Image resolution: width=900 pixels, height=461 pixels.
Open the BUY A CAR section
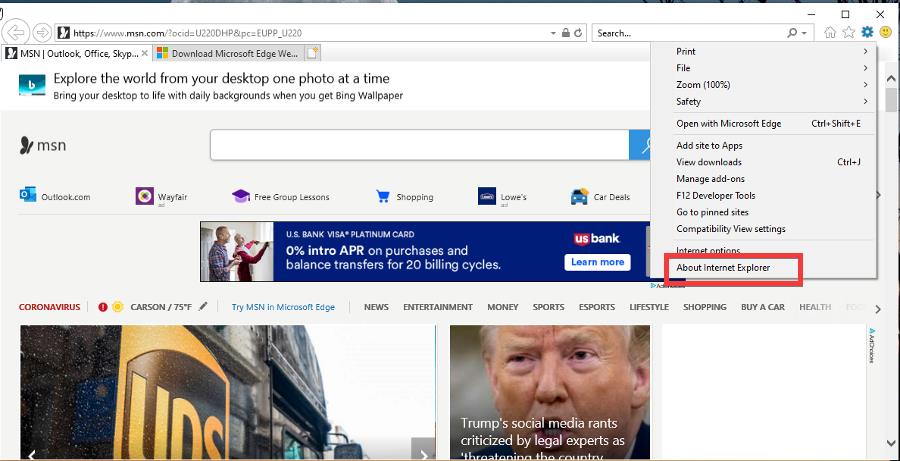click(x=763, y=307)
